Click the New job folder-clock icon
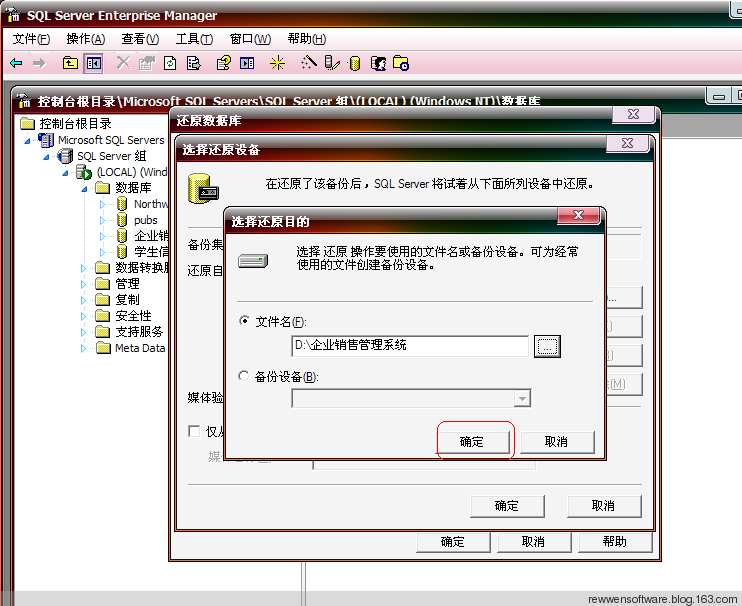Viewport: 742px width, 606px height. point(401,63)
